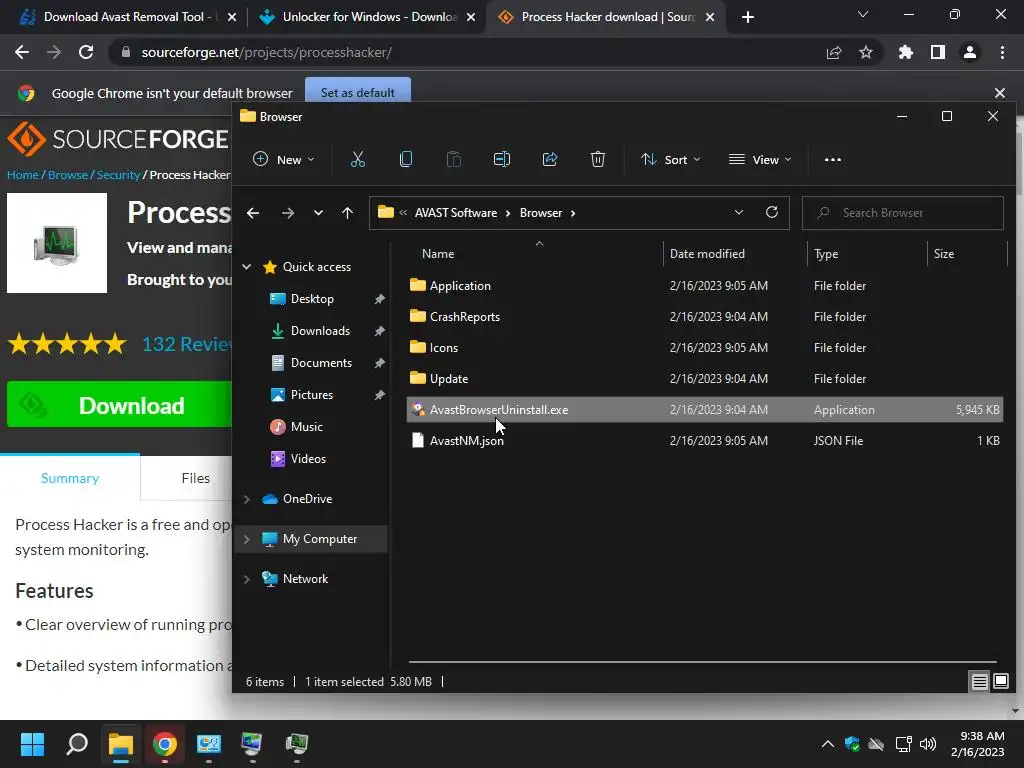
Task: Switch to details view layout icon
Action: 980,682
